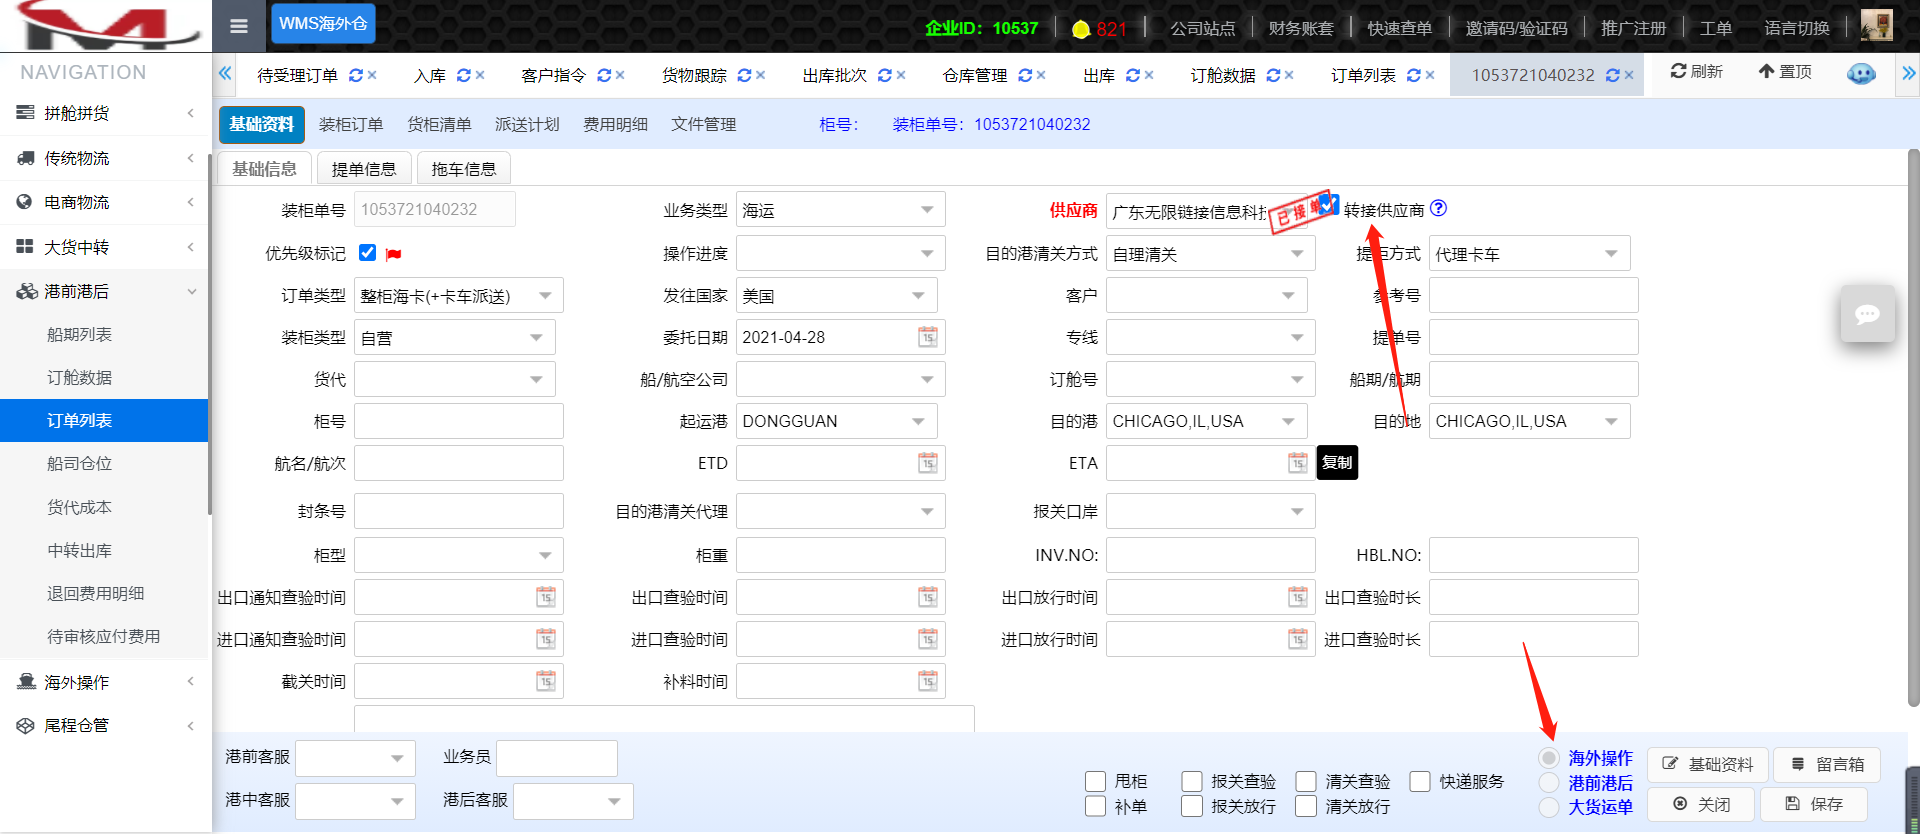Image resolution: width=1920 pixels, height=834 pixels.
Task: Open calendar picker for ETA field
Action: [1298, 463]
